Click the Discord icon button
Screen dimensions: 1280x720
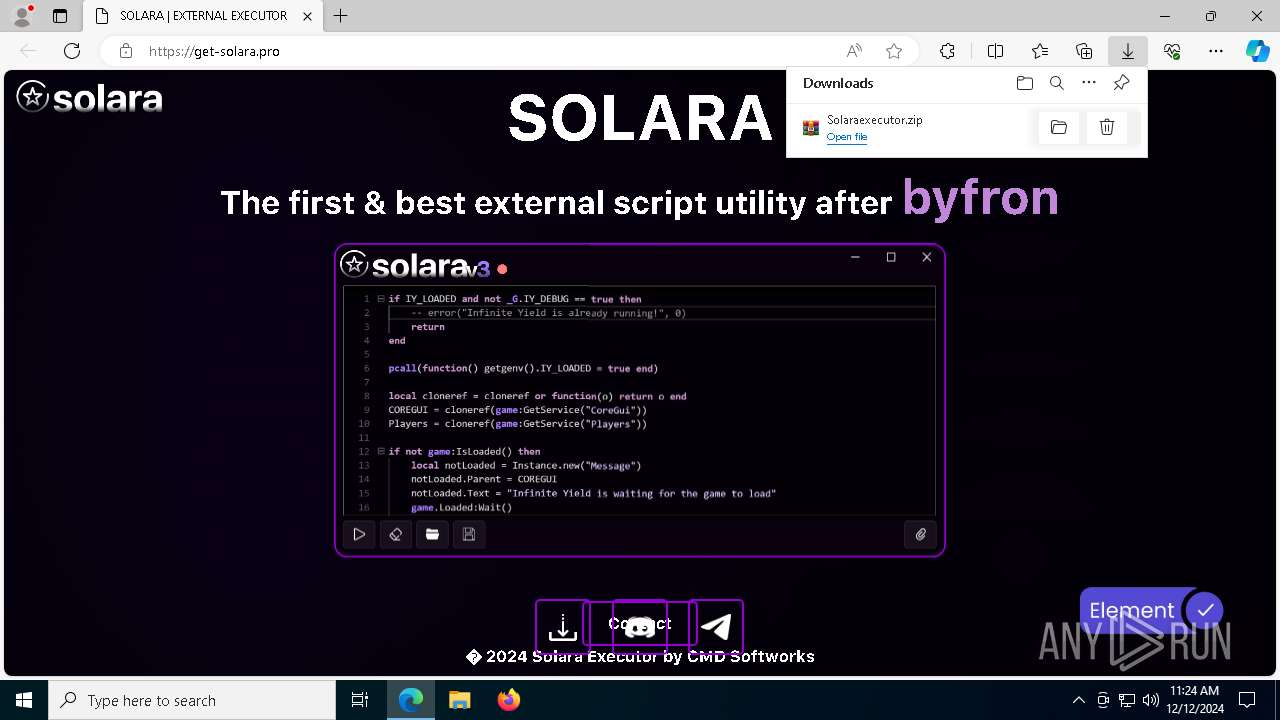(x=640, y=627)
